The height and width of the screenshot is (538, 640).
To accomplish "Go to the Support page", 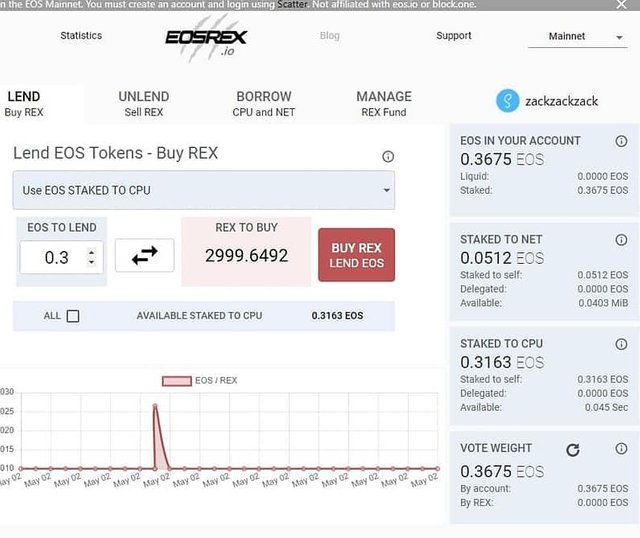I will point(453,36).
